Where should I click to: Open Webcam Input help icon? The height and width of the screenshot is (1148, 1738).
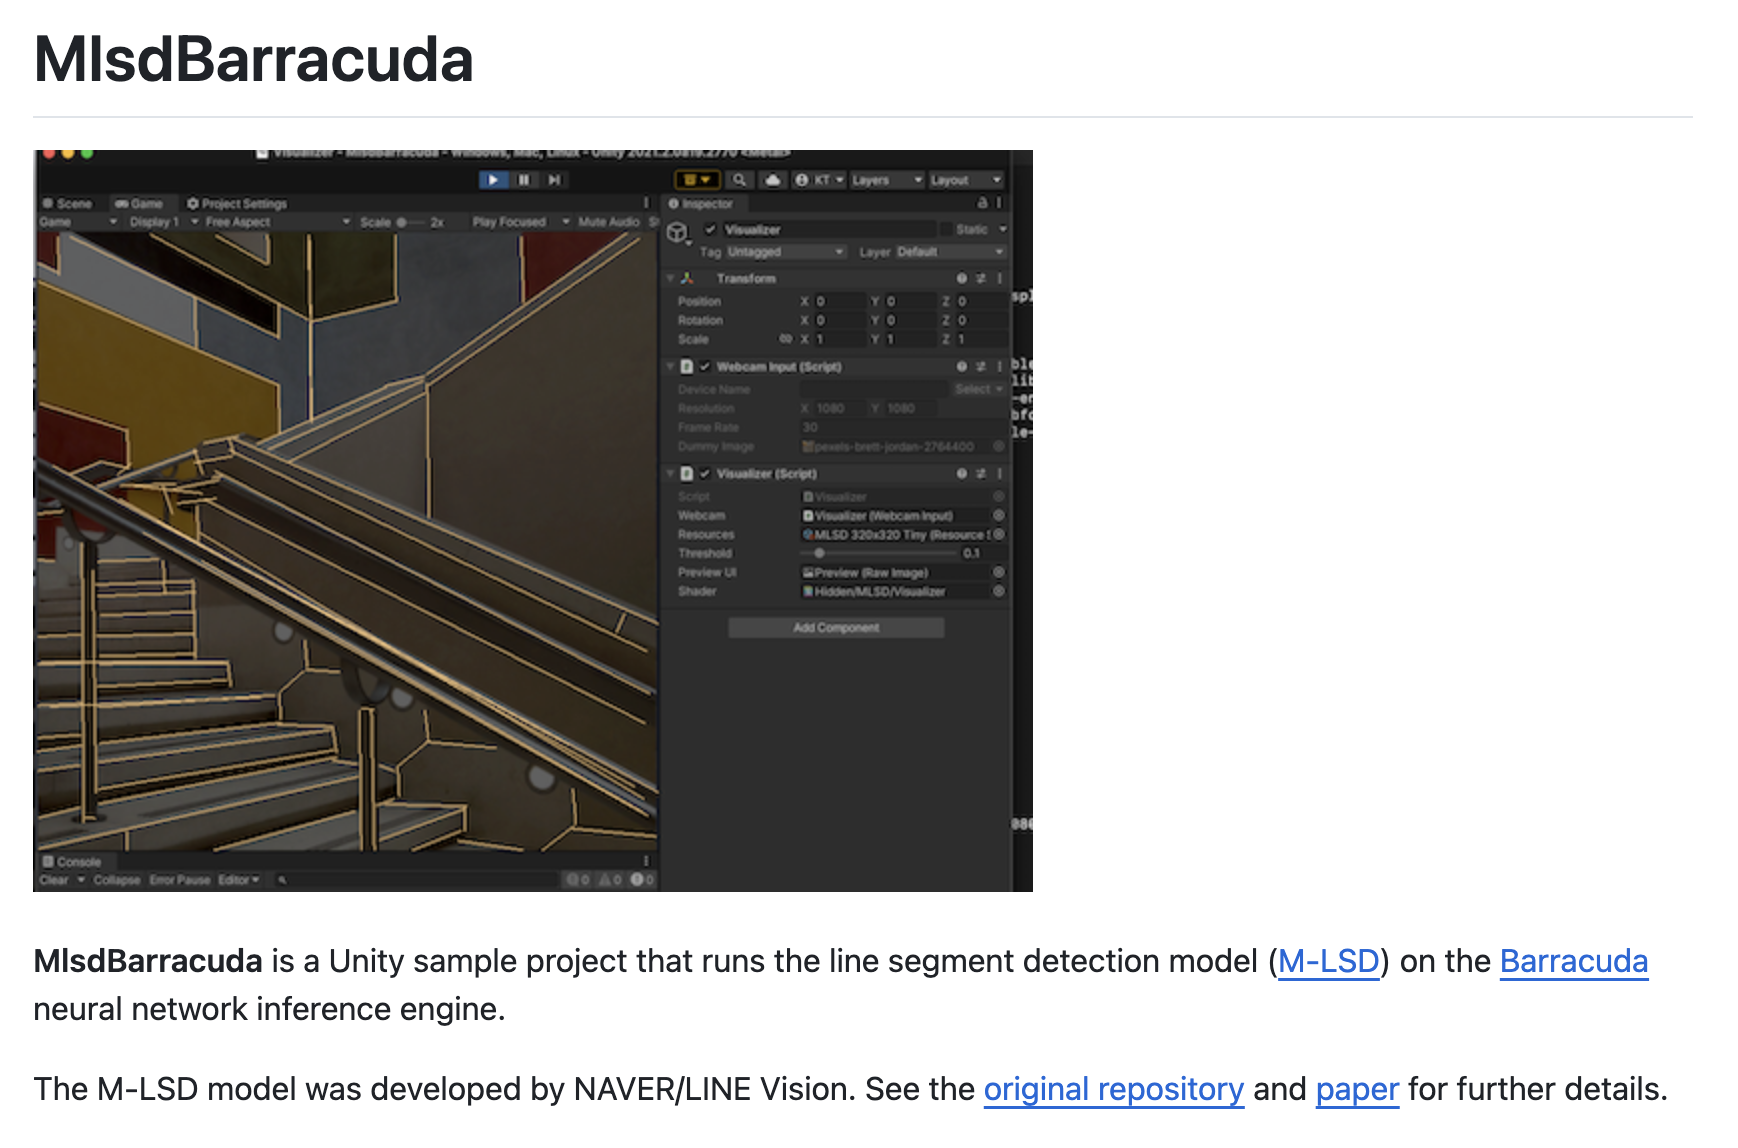(x=961, y=366)
